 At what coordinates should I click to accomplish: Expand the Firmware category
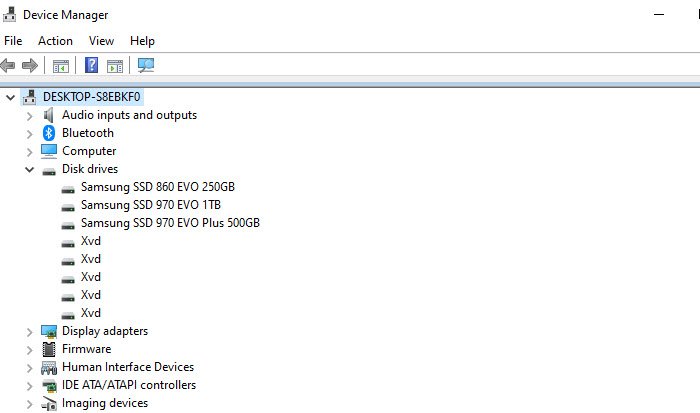[x=29, y=349]
